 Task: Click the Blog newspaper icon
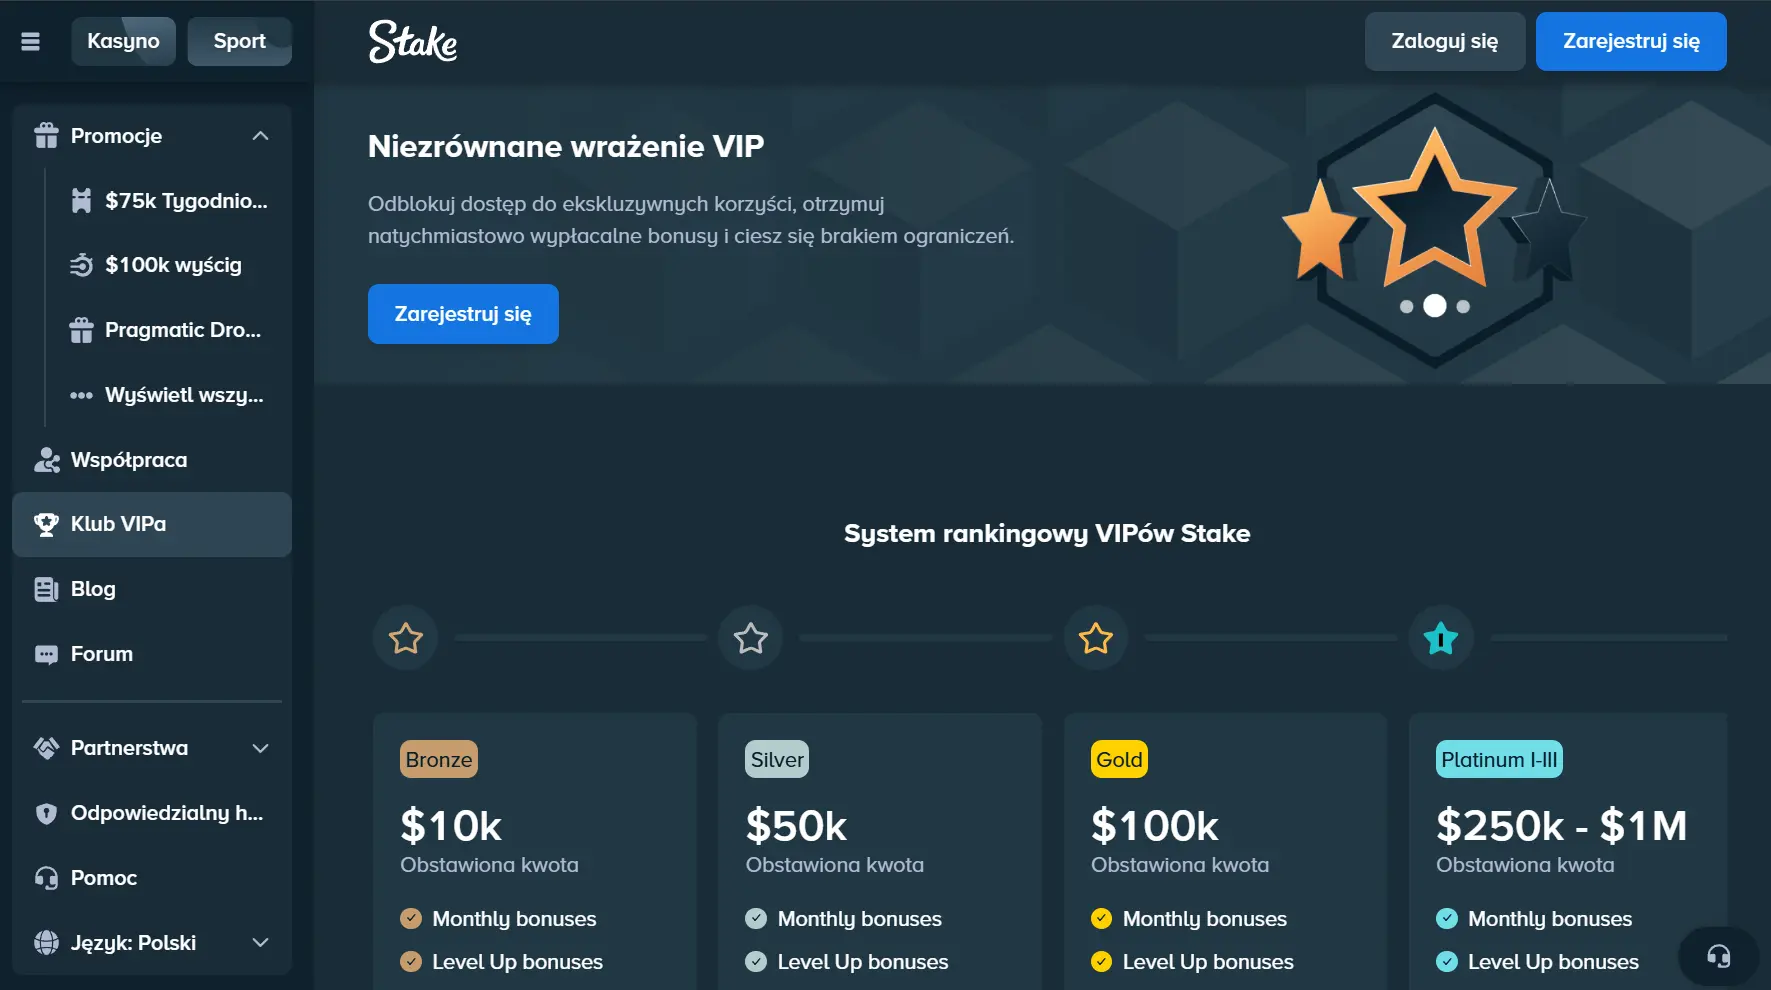pos(46,589)
